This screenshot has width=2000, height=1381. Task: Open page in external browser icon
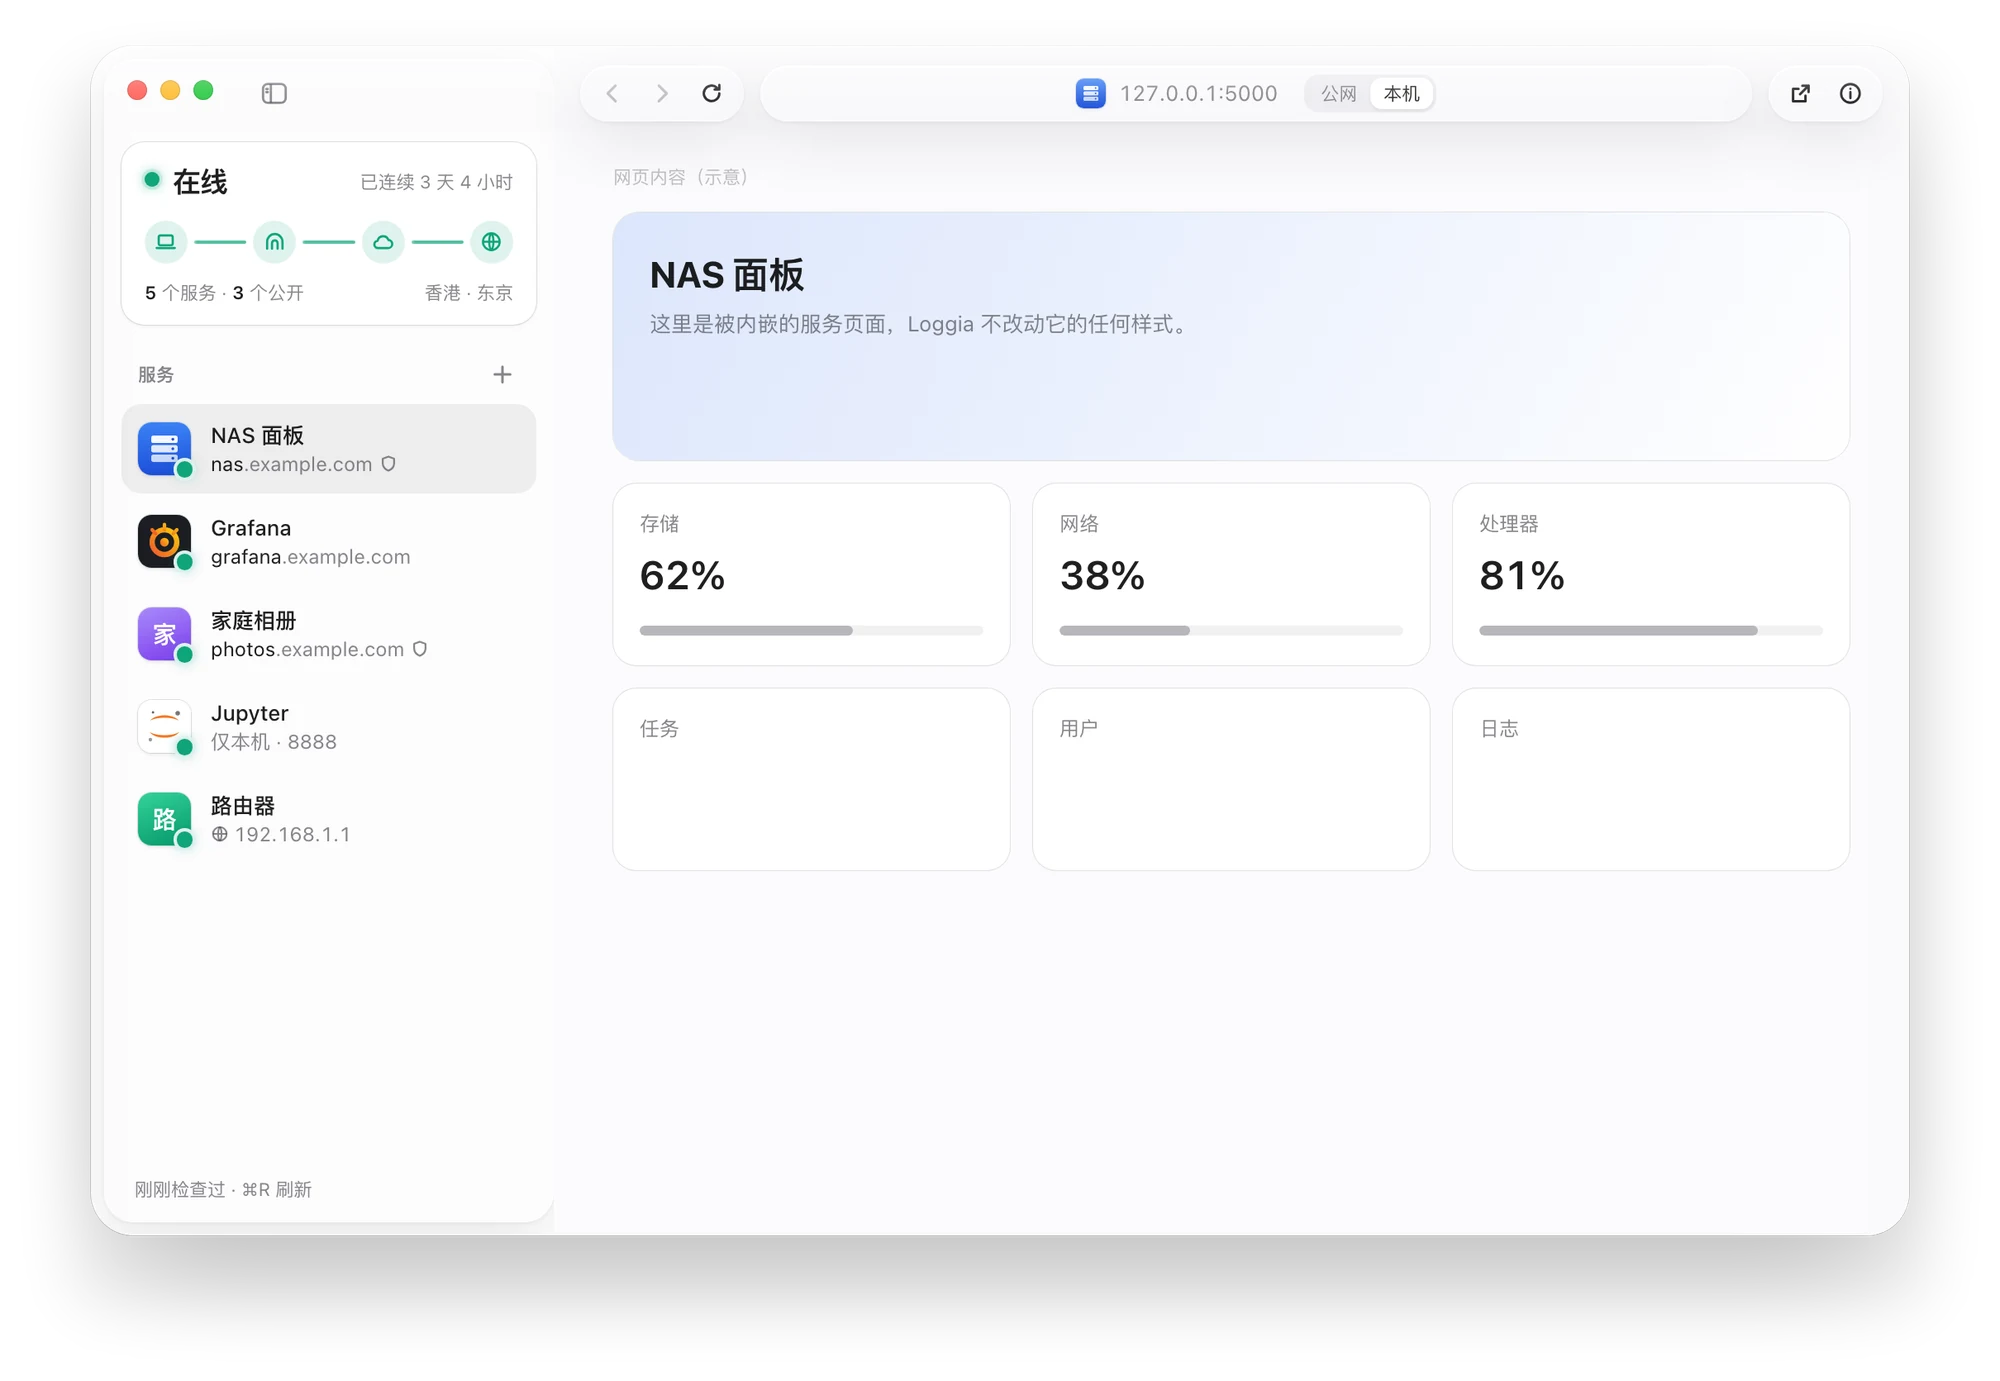1800,93
